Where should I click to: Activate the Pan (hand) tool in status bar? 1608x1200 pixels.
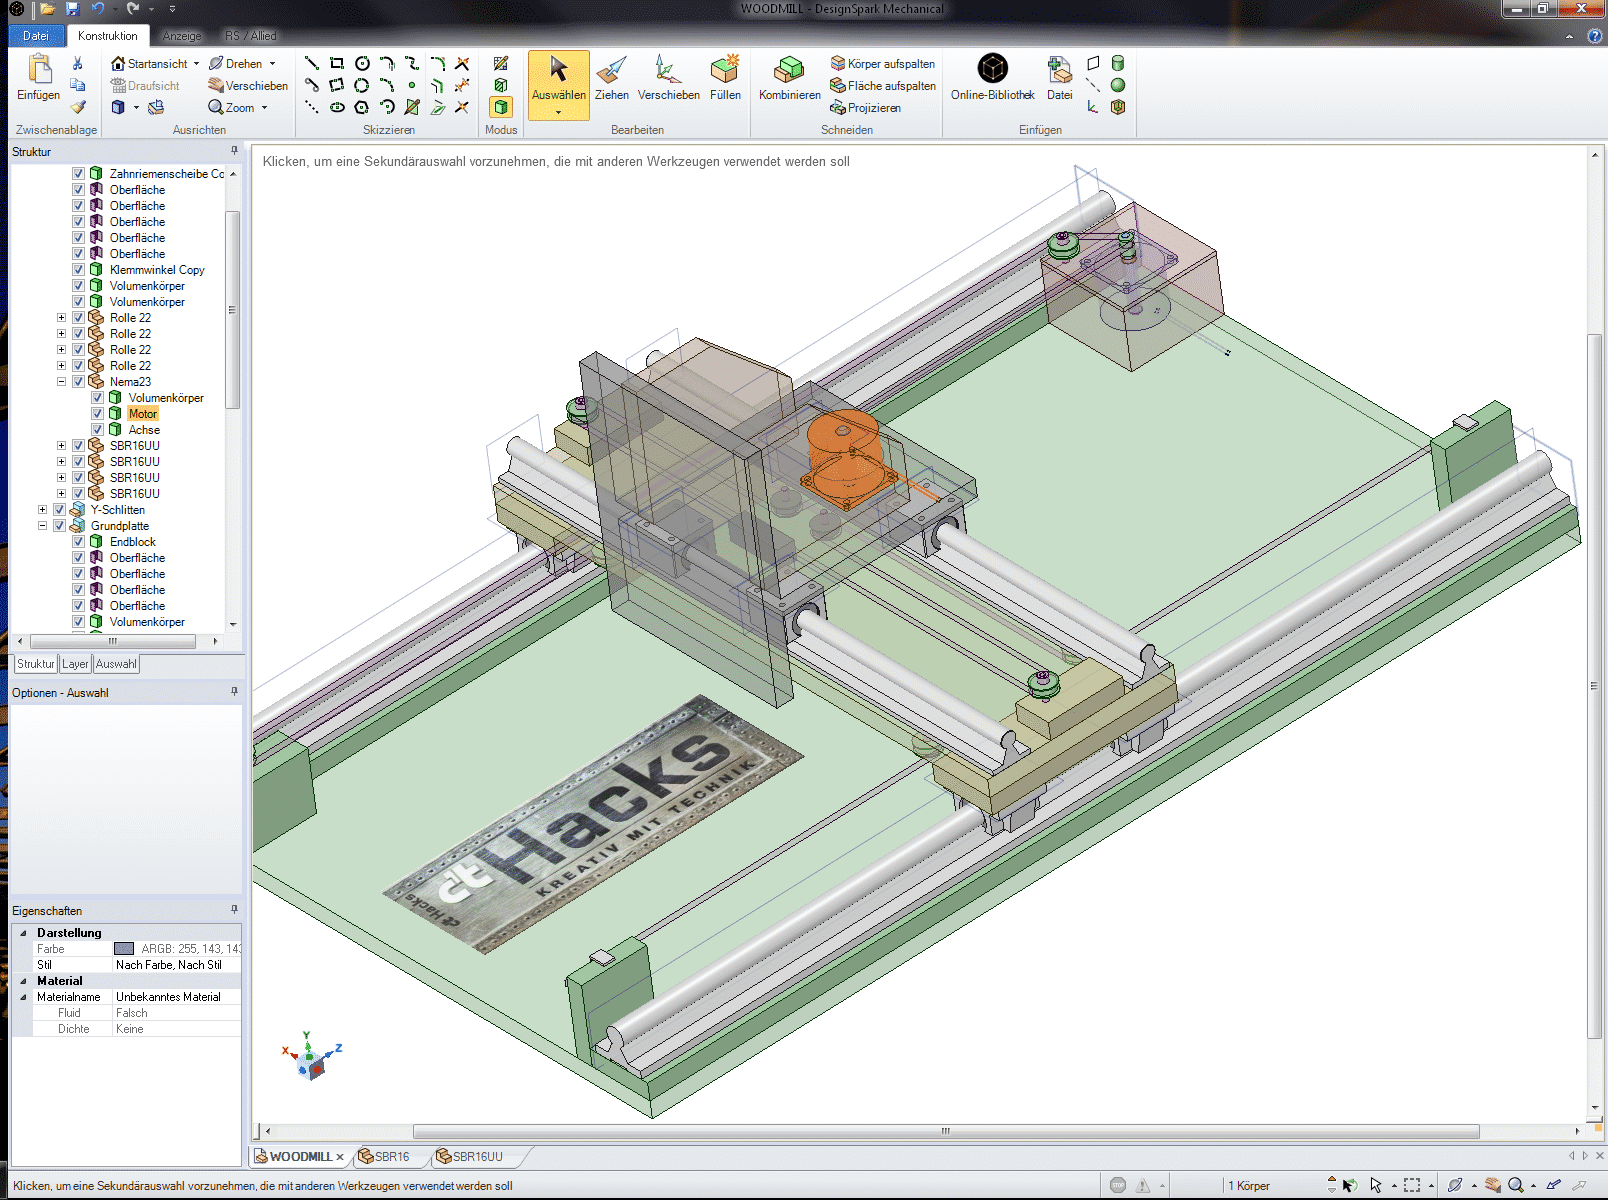[x=1495, y=1184]
